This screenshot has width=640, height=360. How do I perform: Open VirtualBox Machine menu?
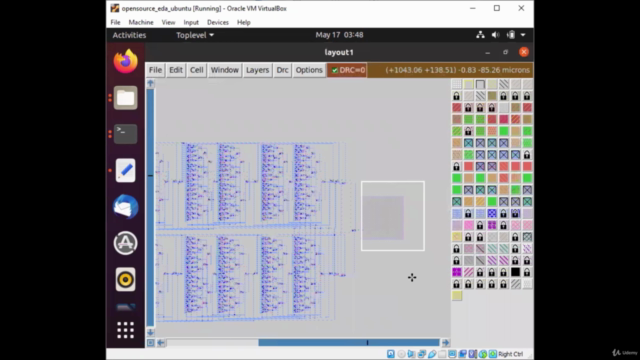141,22
